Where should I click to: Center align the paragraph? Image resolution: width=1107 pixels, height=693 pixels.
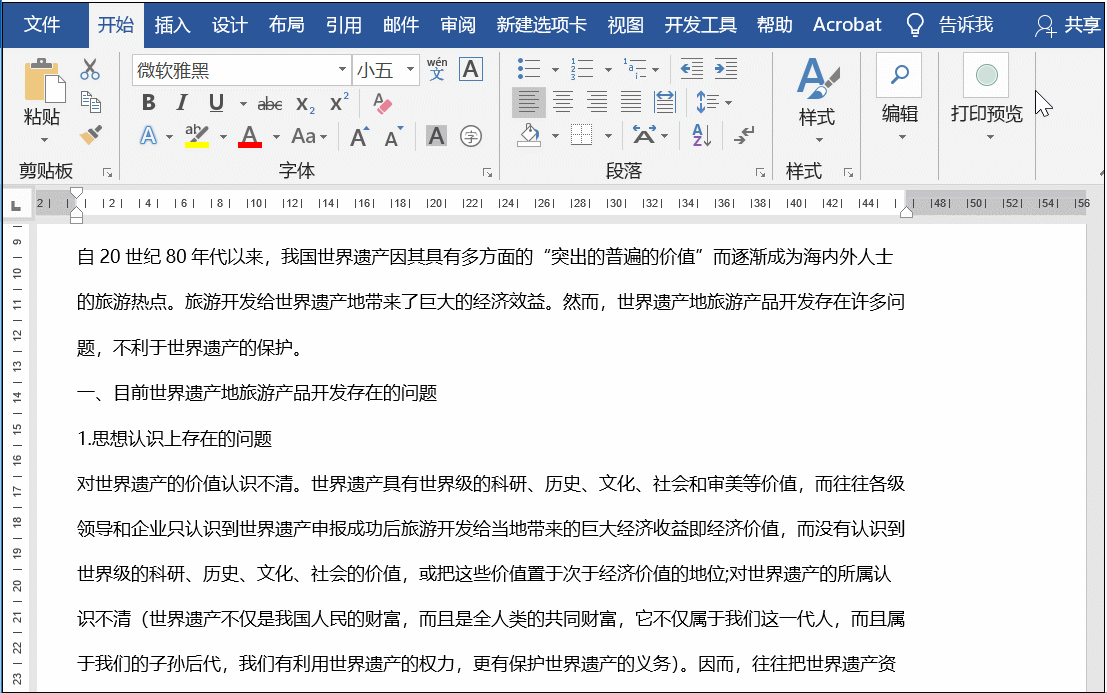pyautogui.click(x=562, y=101)
